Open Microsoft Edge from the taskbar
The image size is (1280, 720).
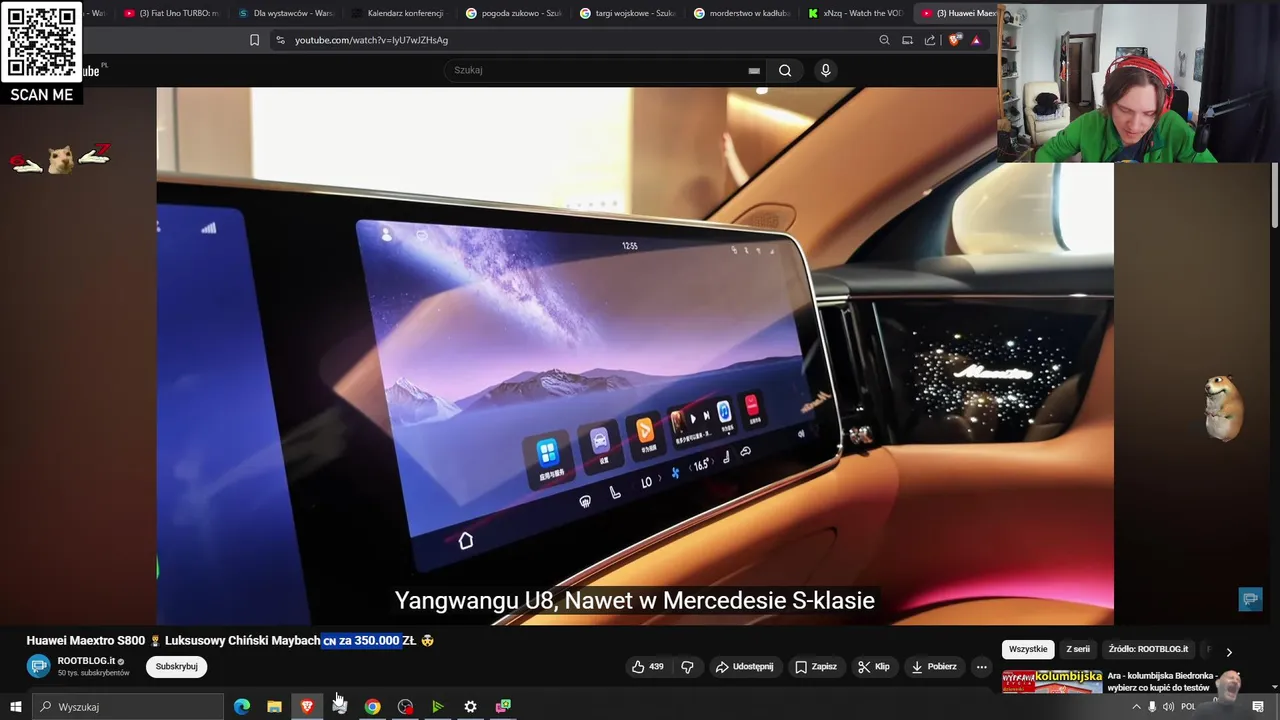tap(242, 707)
